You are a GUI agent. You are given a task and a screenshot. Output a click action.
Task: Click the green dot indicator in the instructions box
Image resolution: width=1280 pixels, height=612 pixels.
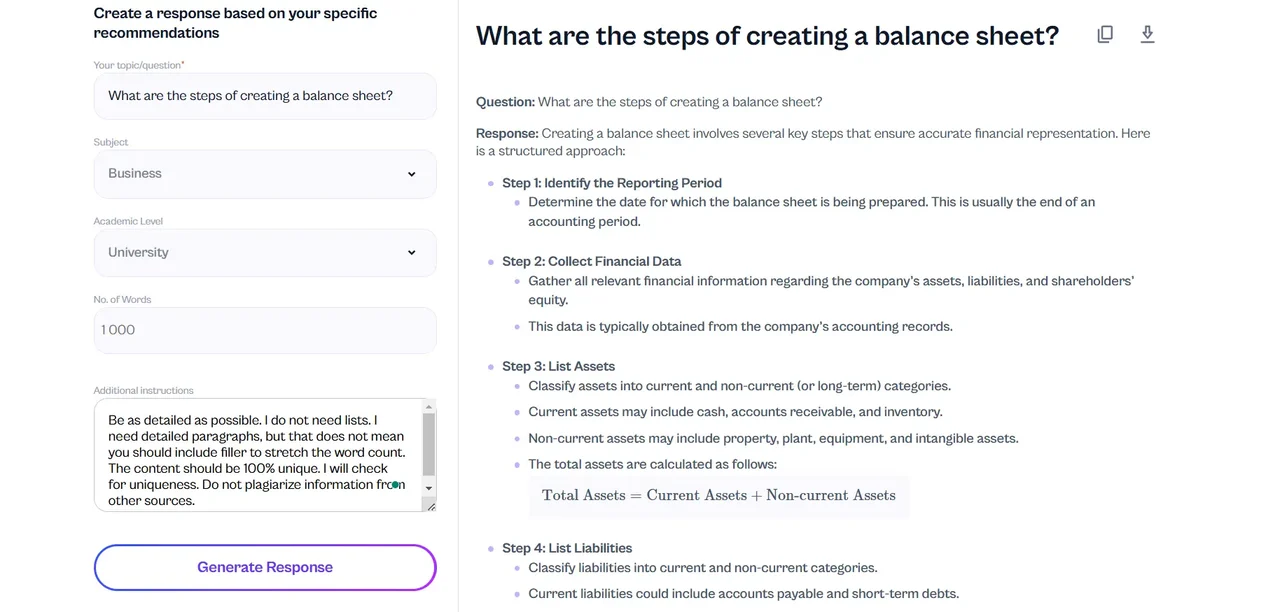click(x=396, y=485)
